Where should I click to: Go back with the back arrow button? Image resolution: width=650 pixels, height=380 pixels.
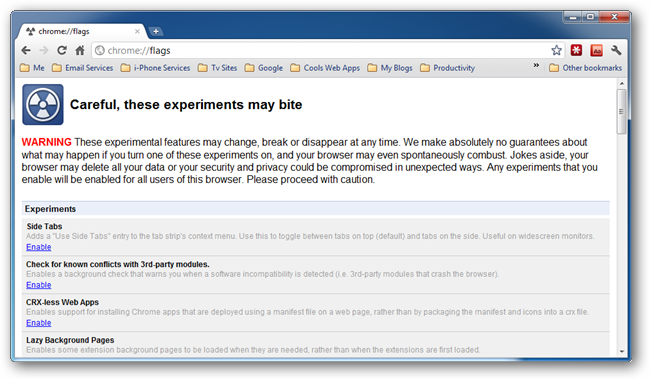pyautogui.click(x=26, y=51)
